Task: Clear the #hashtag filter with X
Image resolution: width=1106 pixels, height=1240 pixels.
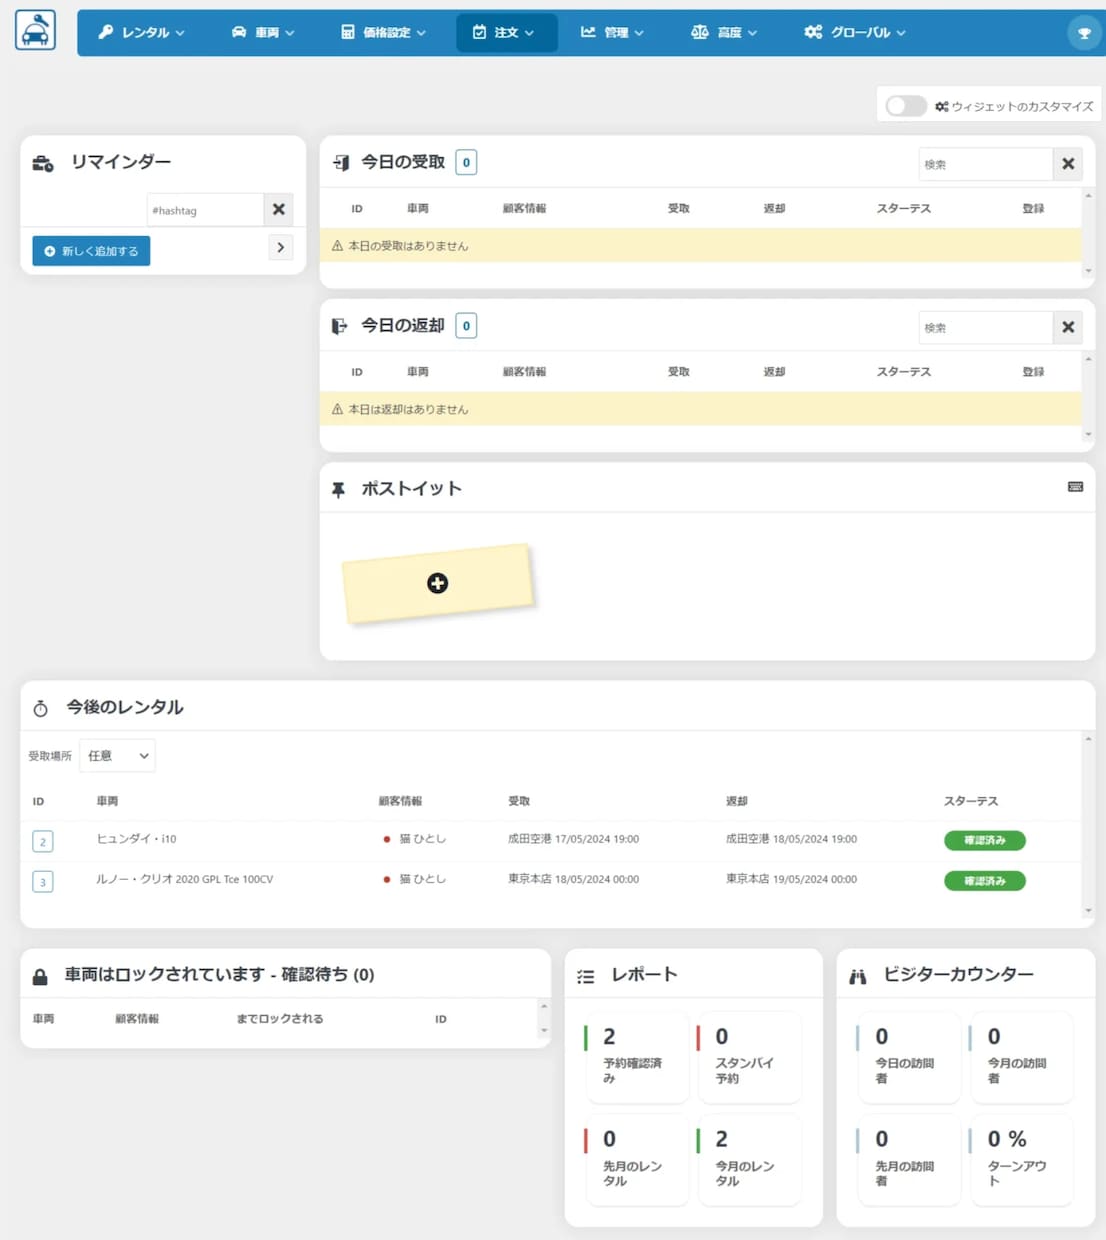Action: click(279, 210)
